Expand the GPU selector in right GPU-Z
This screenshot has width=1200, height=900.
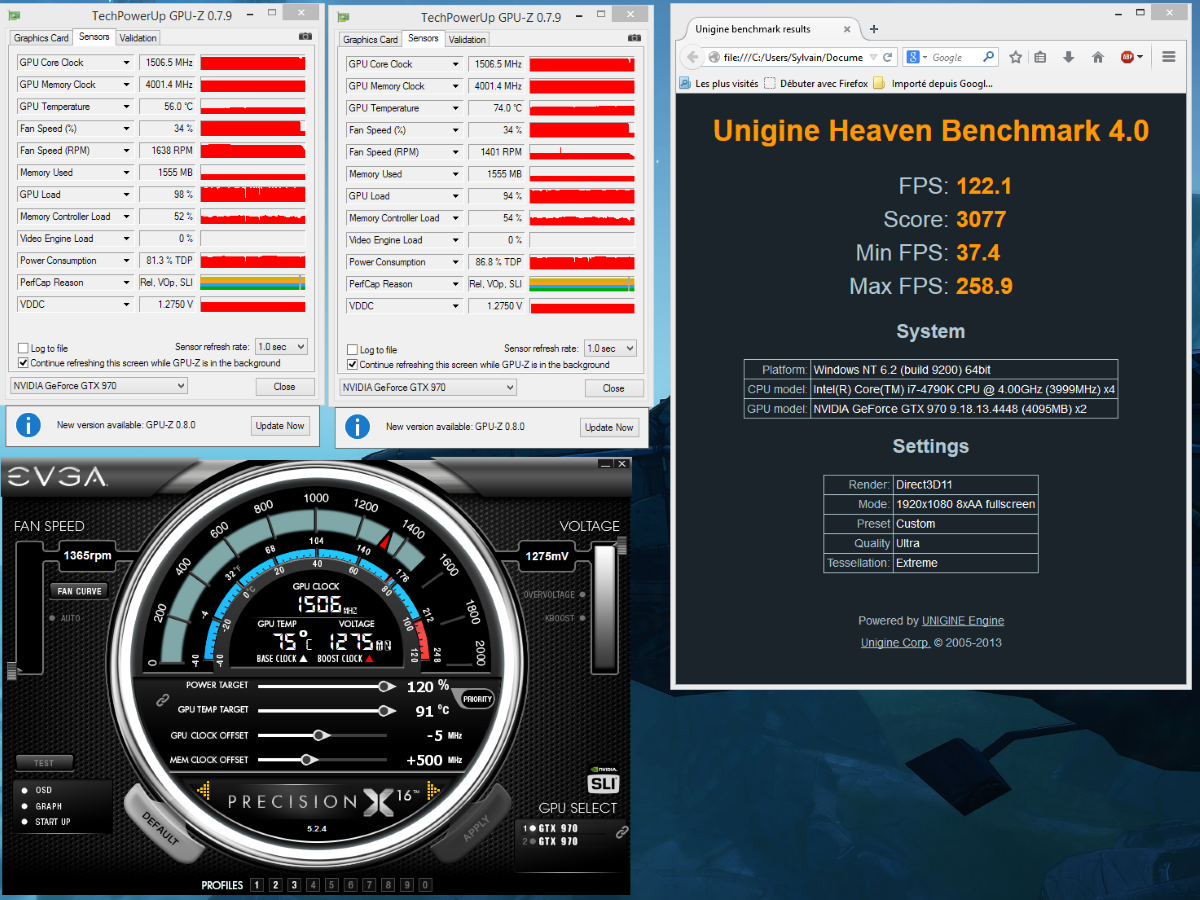pyautogui.click(x=428, y=388)
